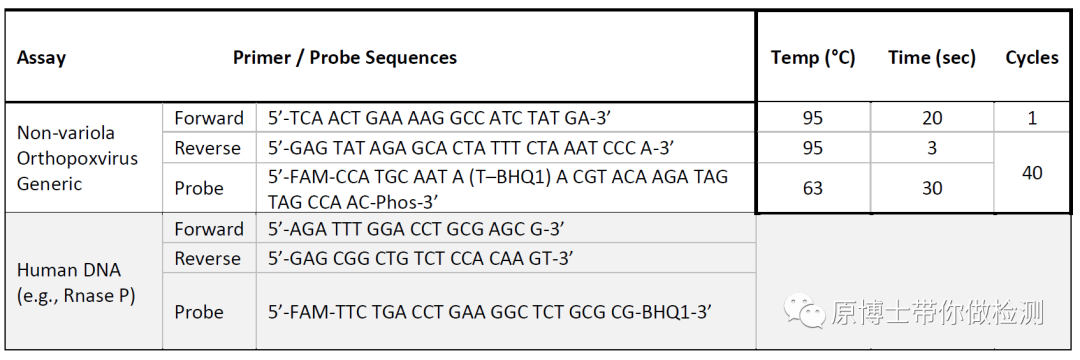Click the FAM-TTC TGA Rnase P probe sequence

coord(489,312)
